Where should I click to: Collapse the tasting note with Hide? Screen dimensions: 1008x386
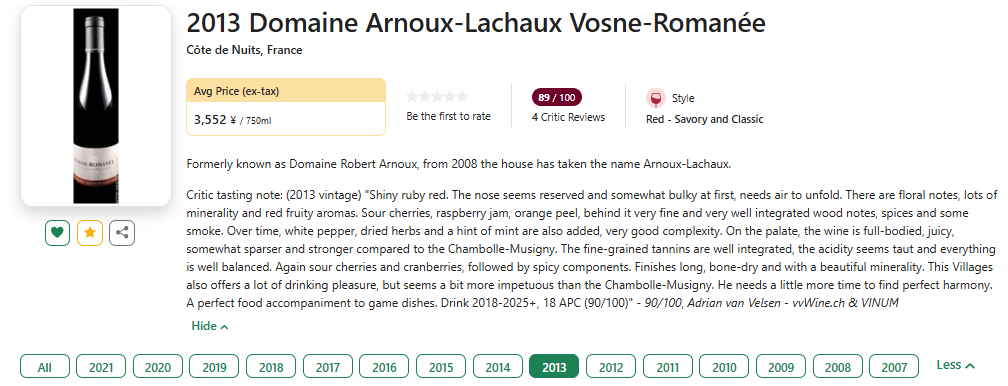pos(210,326)
